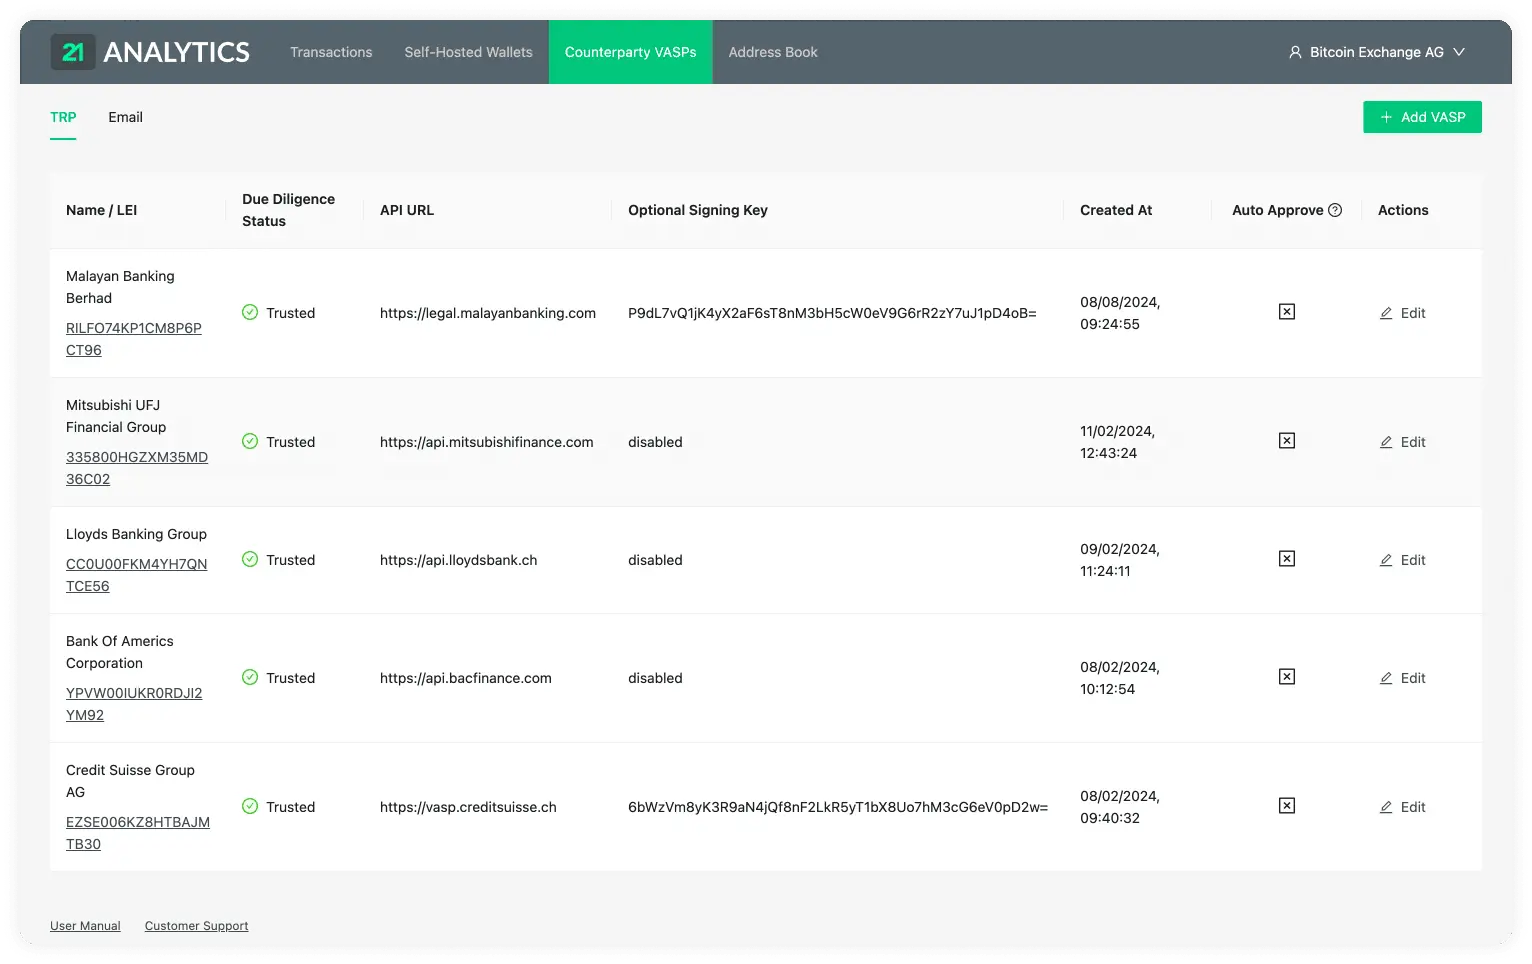This screenshot has width=1532, height=964.
Task: Toggle Auto Approve for Malayan Banking Berhad
Action: 1287,312
